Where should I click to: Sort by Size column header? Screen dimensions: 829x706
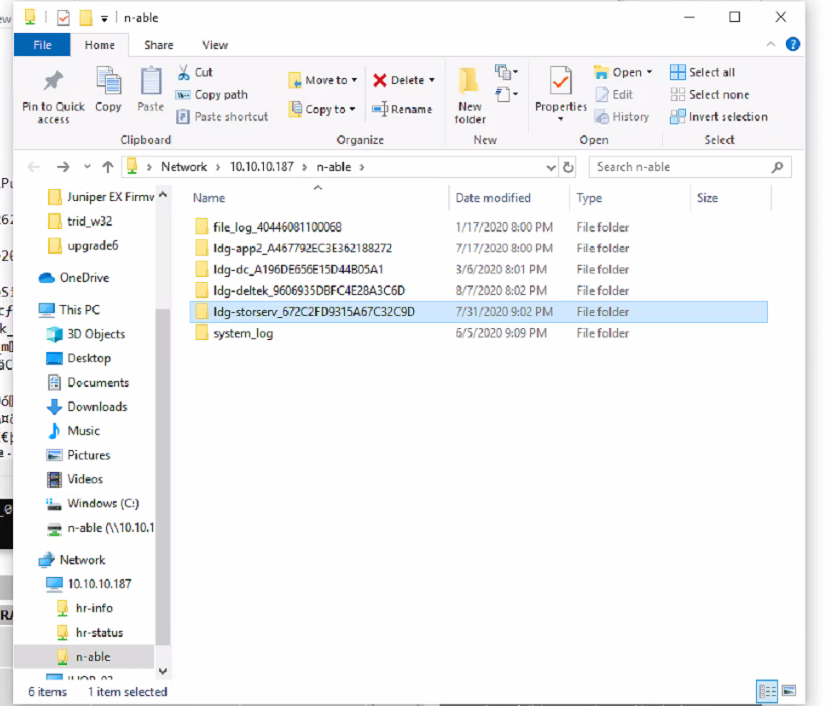click(x=707, y=198)
